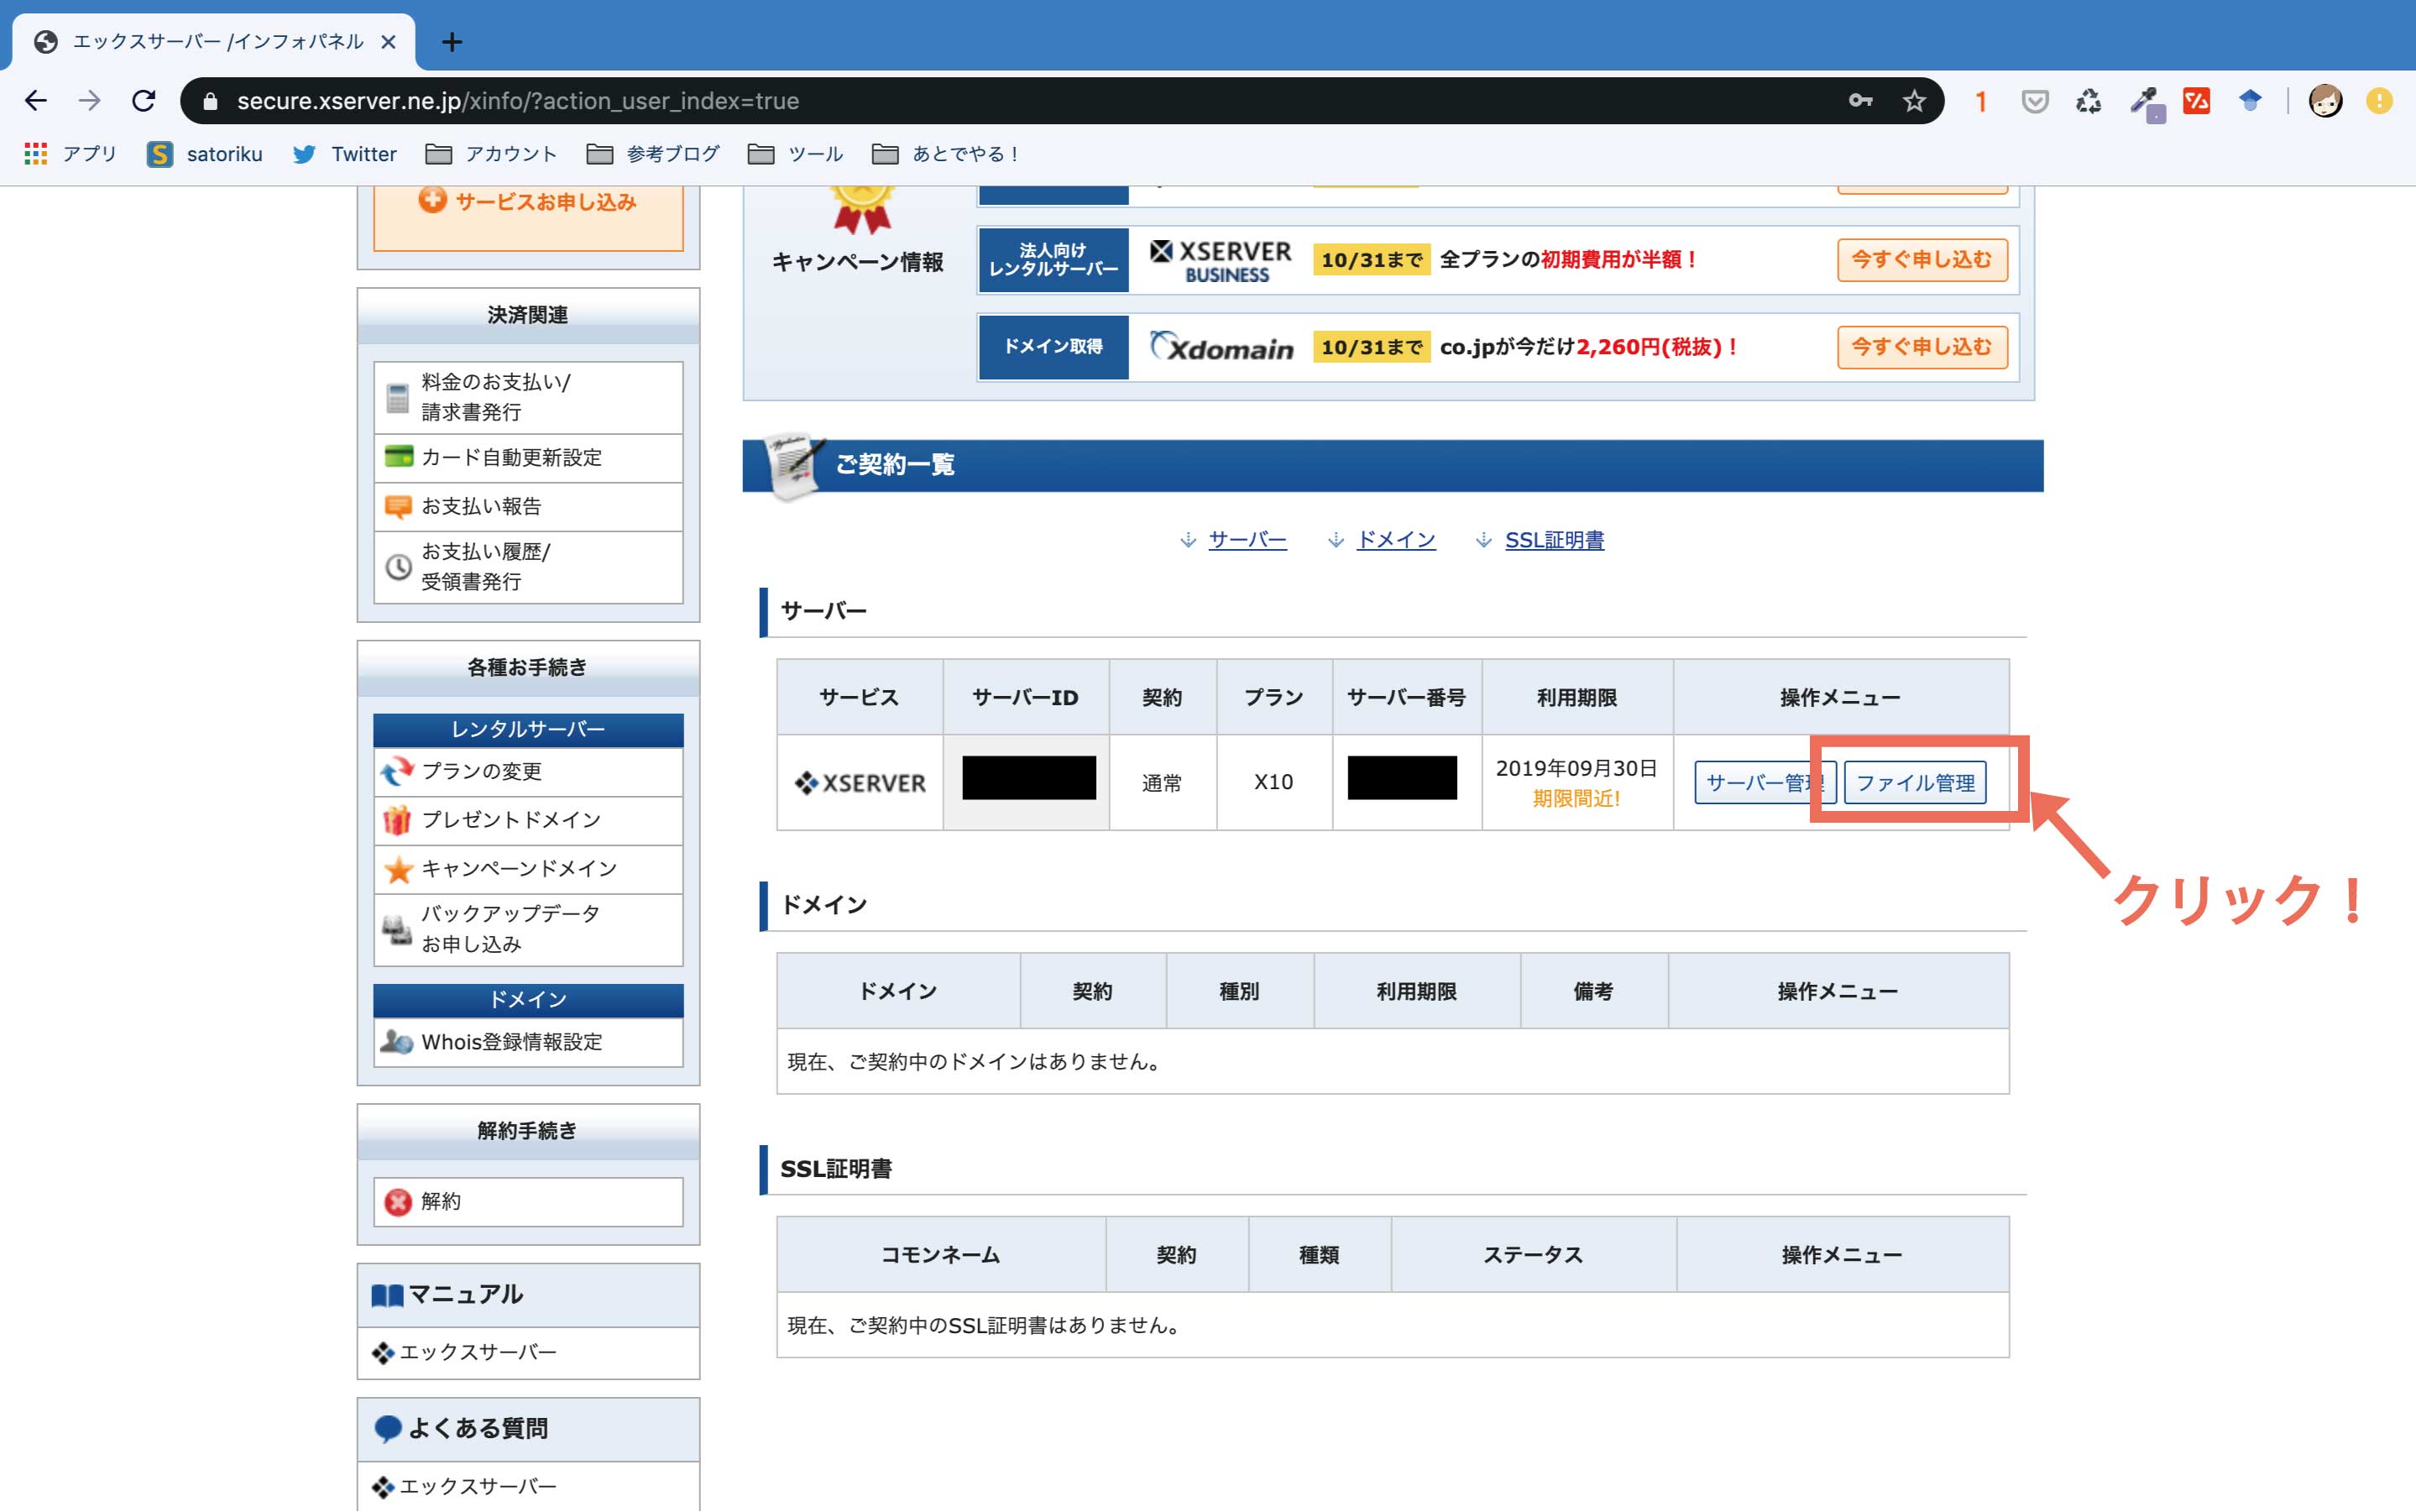Open 料金のお支払い/請求書発行

pyautogui.click(x=528, y=397)
